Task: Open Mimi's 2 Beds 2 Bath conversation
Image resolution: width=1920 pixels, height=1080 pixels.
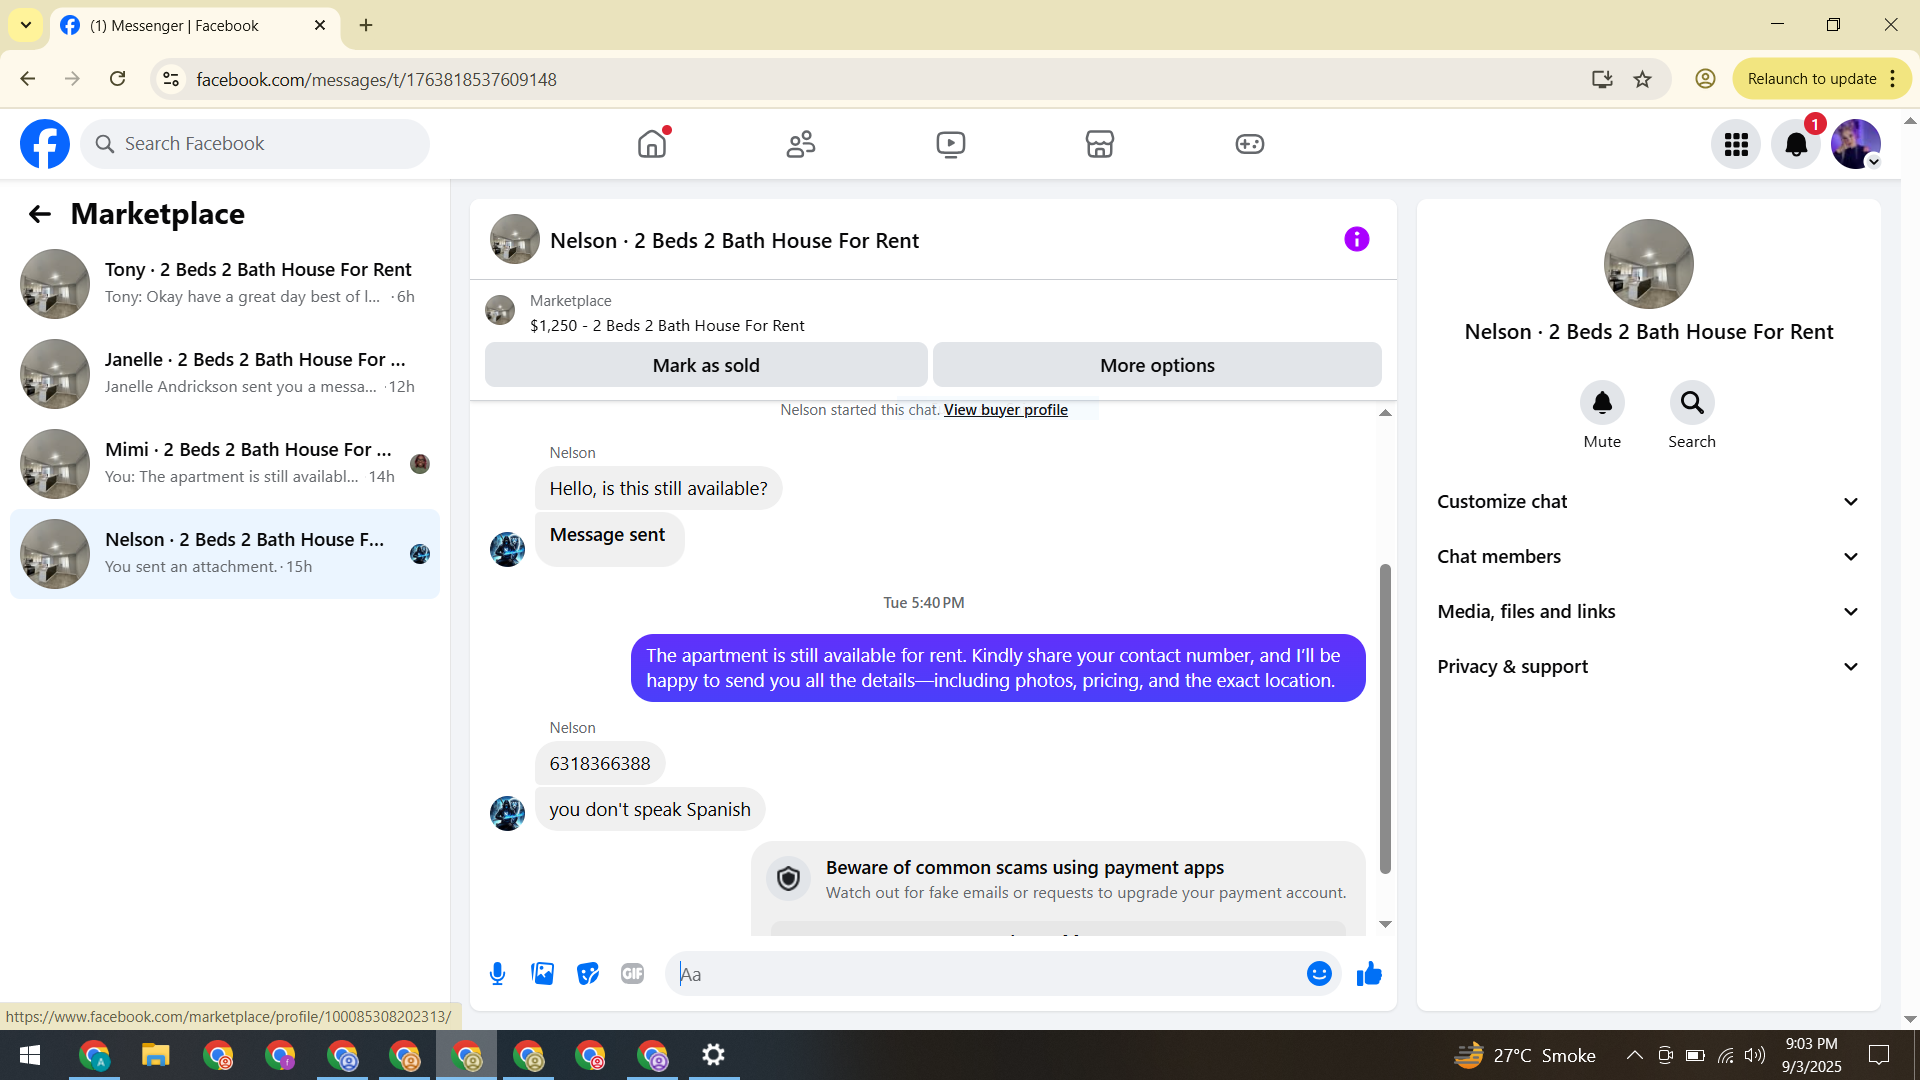Action: click(x=225, y=464)
